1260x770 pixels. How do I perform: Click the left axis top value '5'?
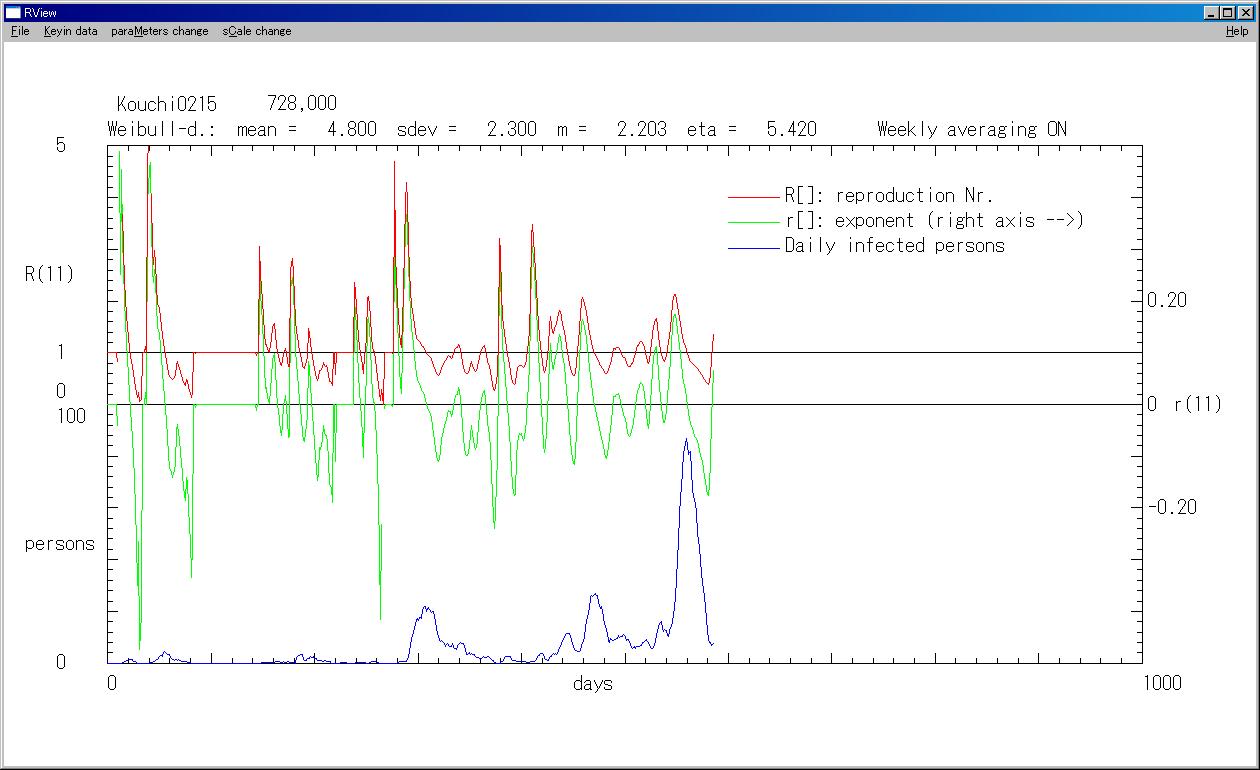point(61,145)
